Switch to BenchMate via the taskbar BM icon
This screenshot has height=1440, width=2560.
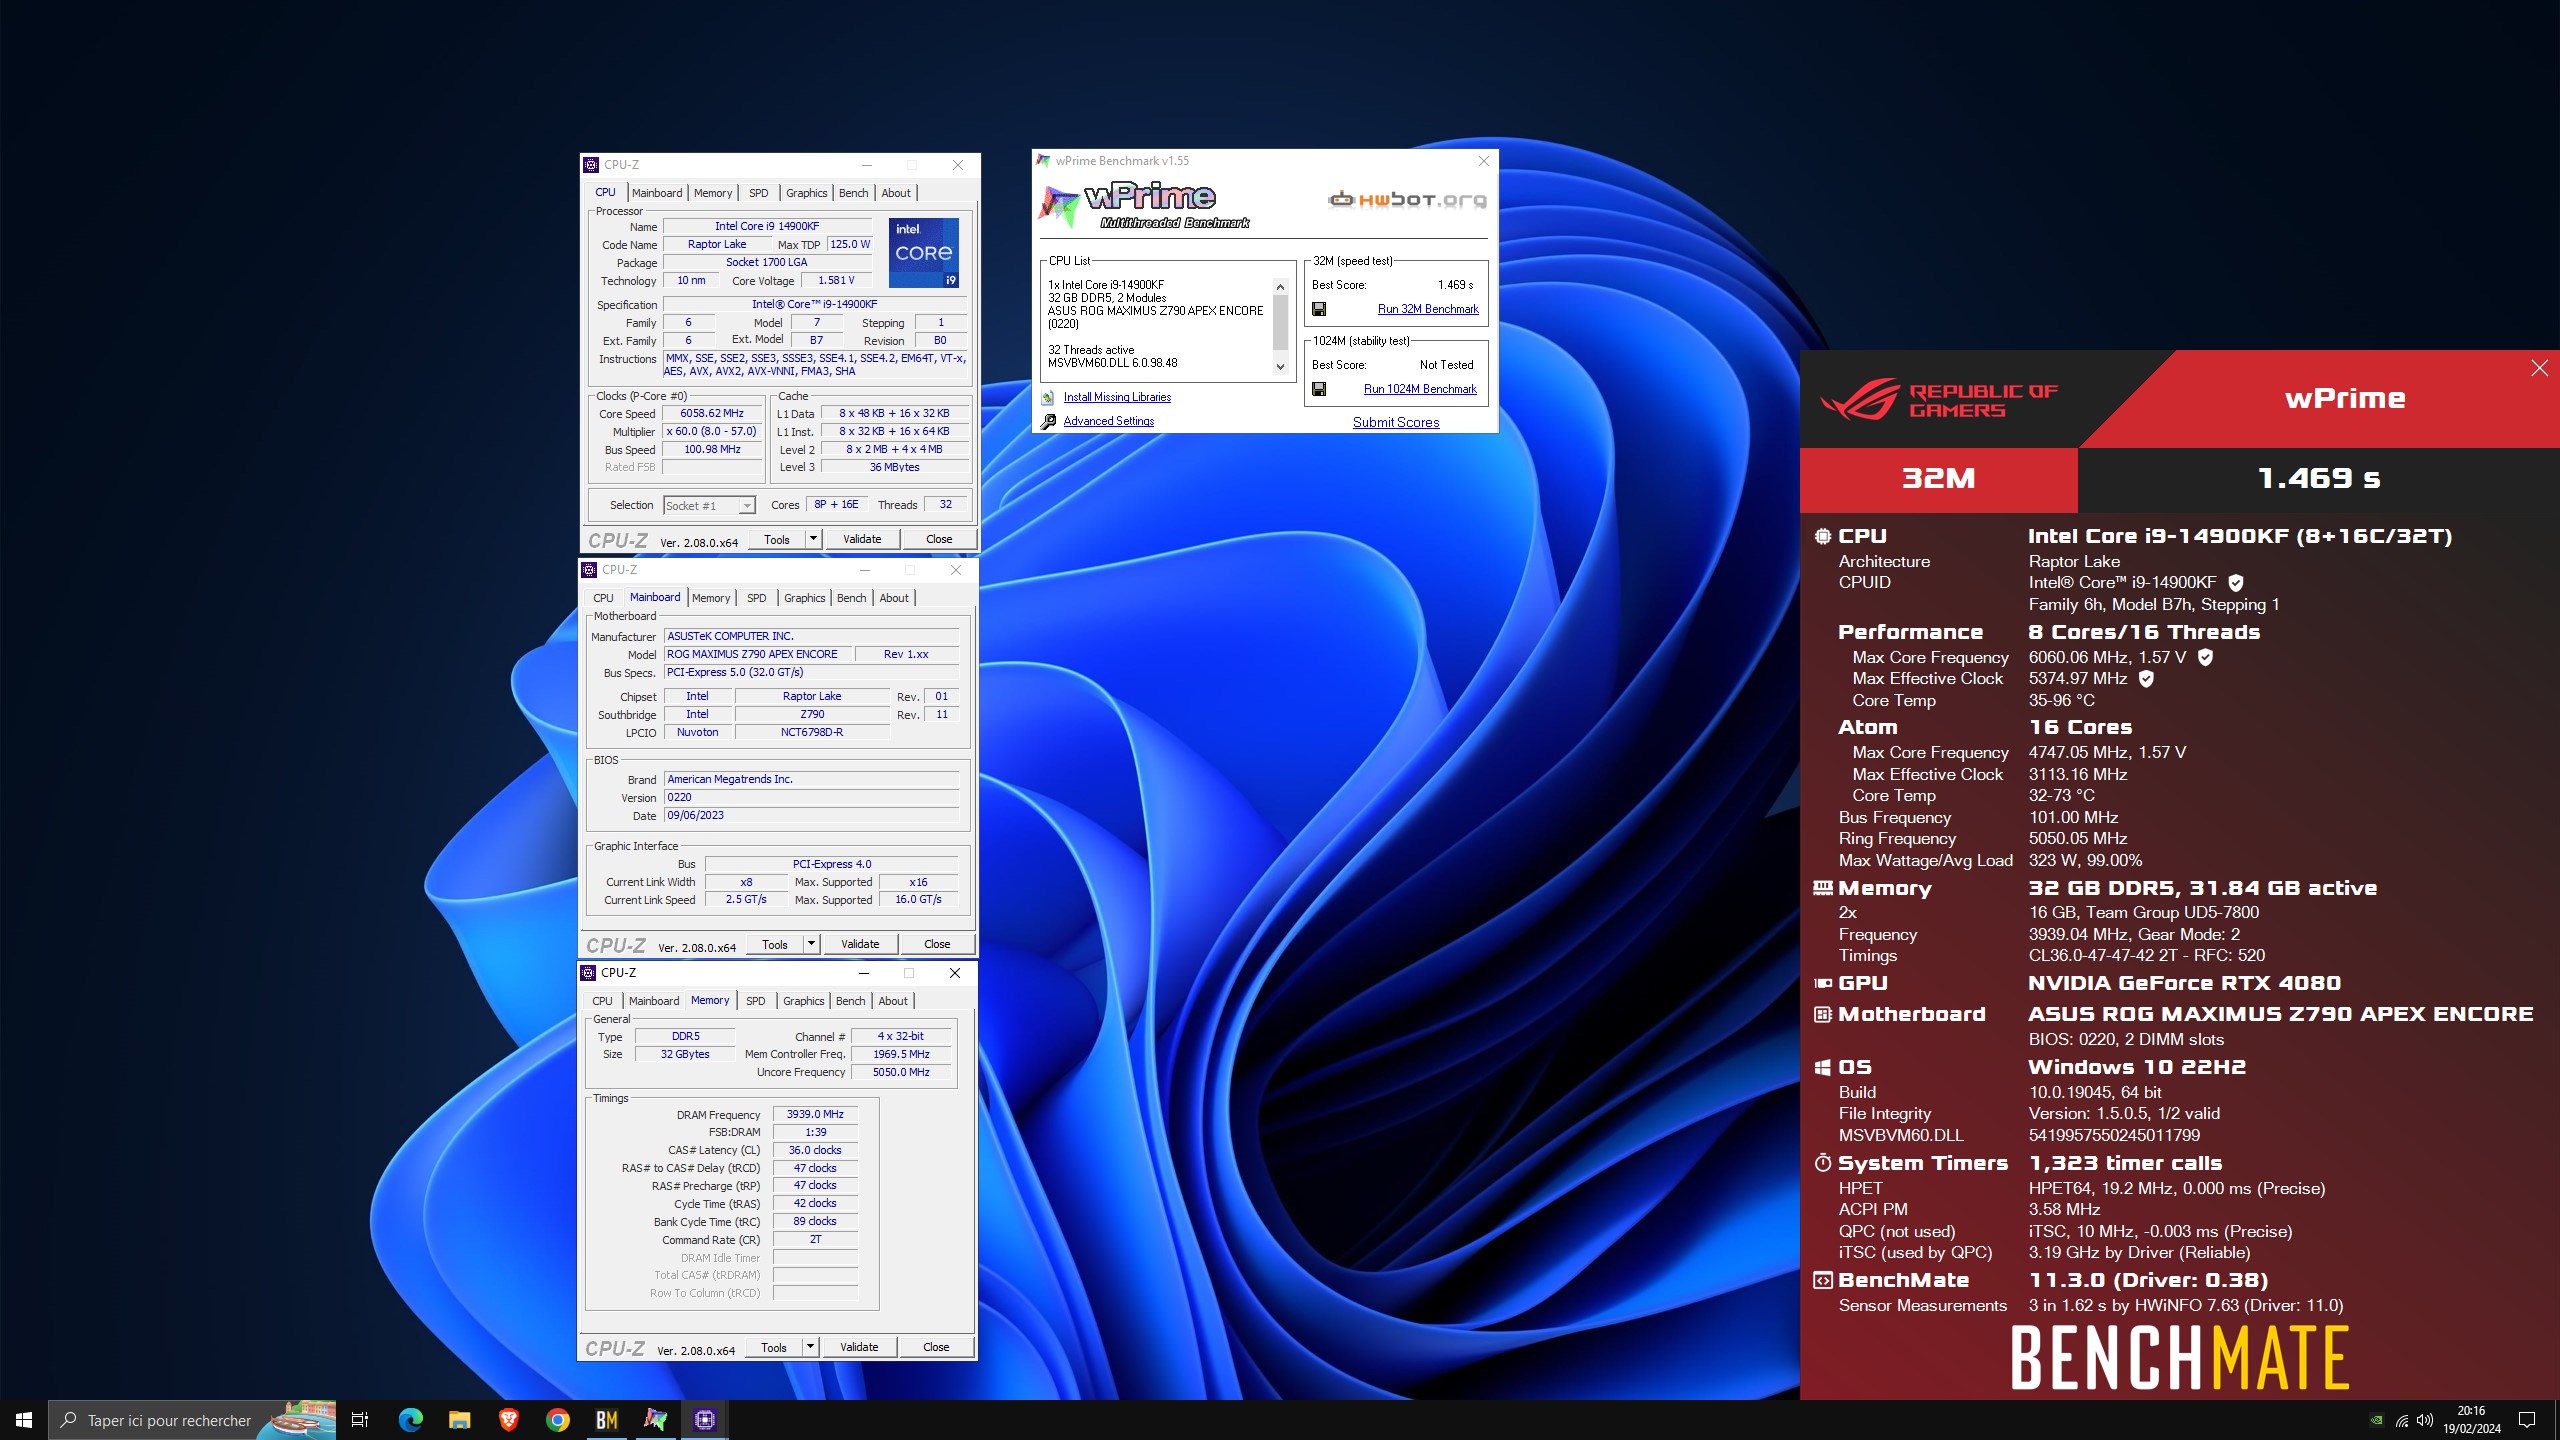[x=606, y=1420]
